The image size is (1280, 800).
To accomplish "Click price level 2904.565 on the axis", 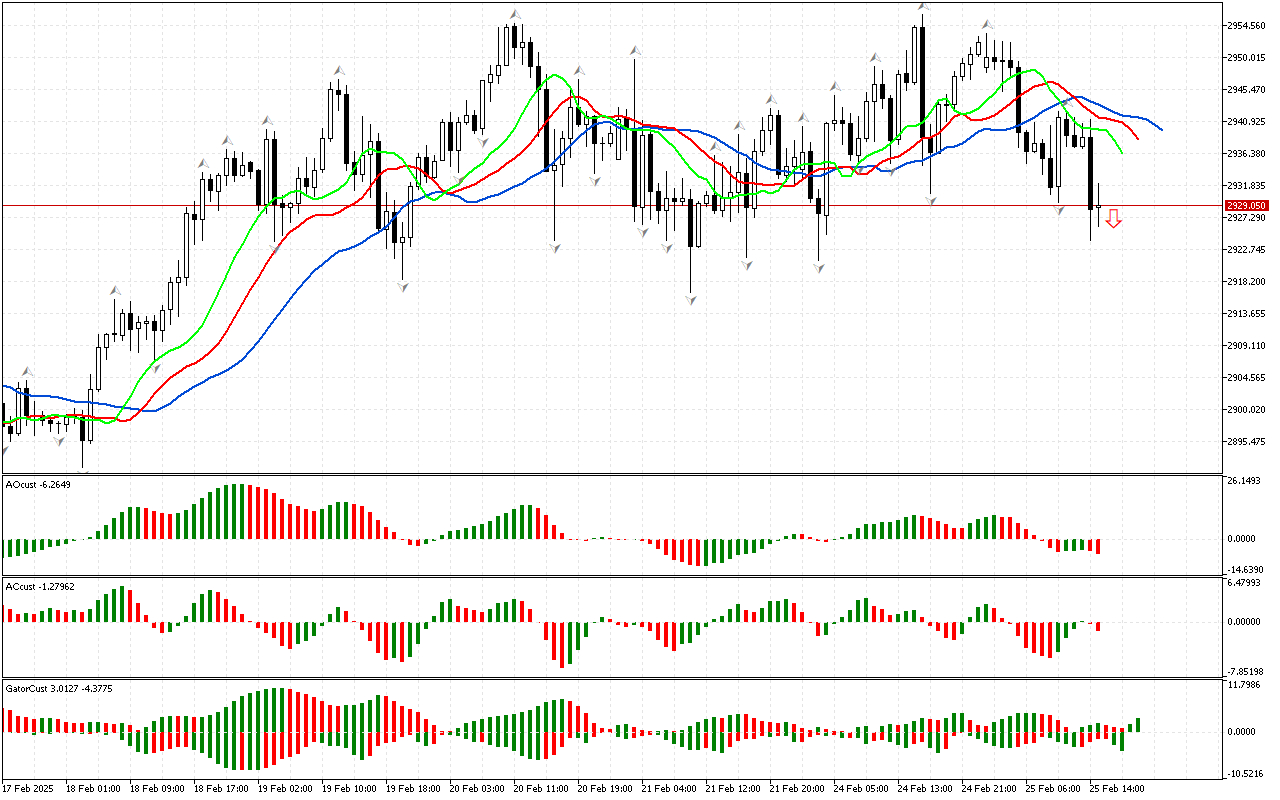I will [1246, 377].
